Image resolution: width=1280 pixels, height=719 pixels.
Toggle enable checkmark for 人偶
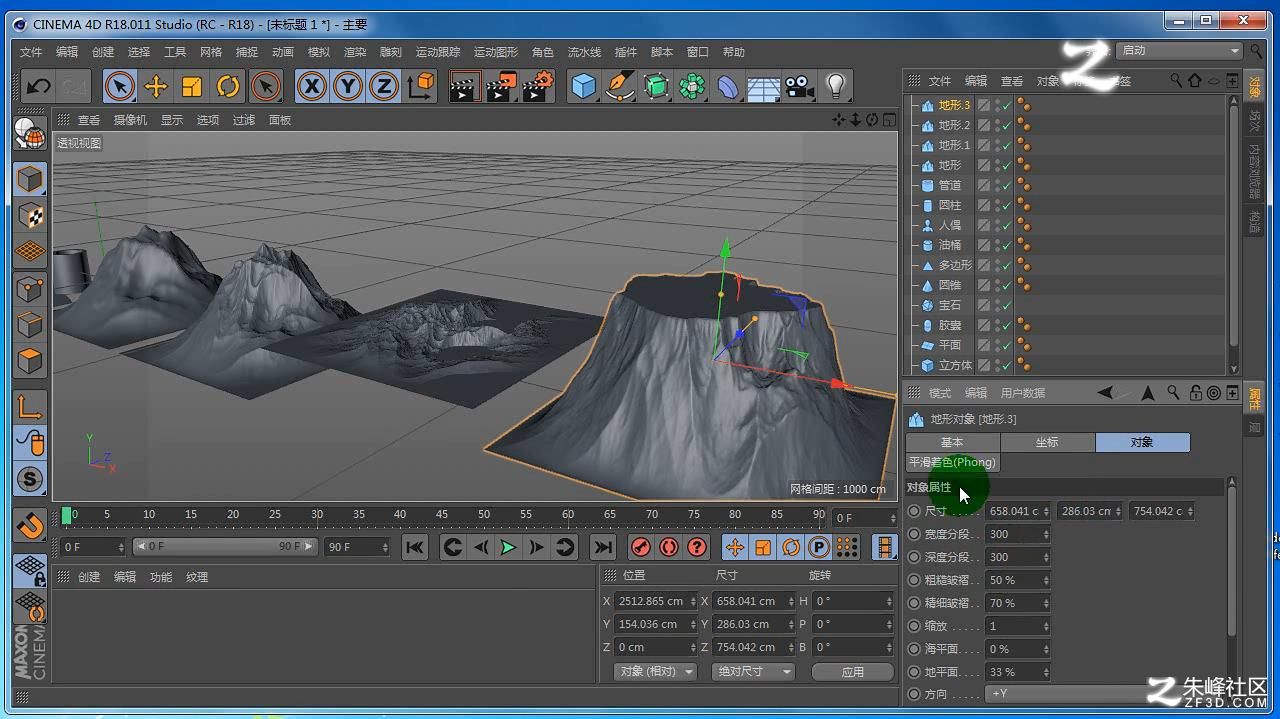pos(1007,225)
